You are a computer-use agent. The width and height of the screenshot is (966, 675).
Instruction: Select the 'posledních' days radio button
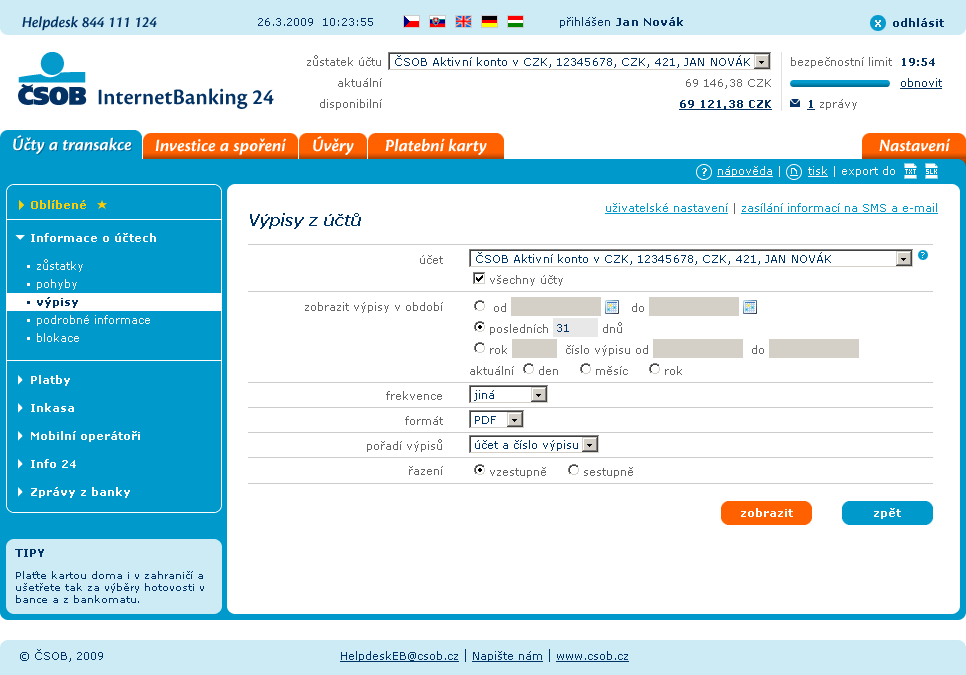point(479,327)
